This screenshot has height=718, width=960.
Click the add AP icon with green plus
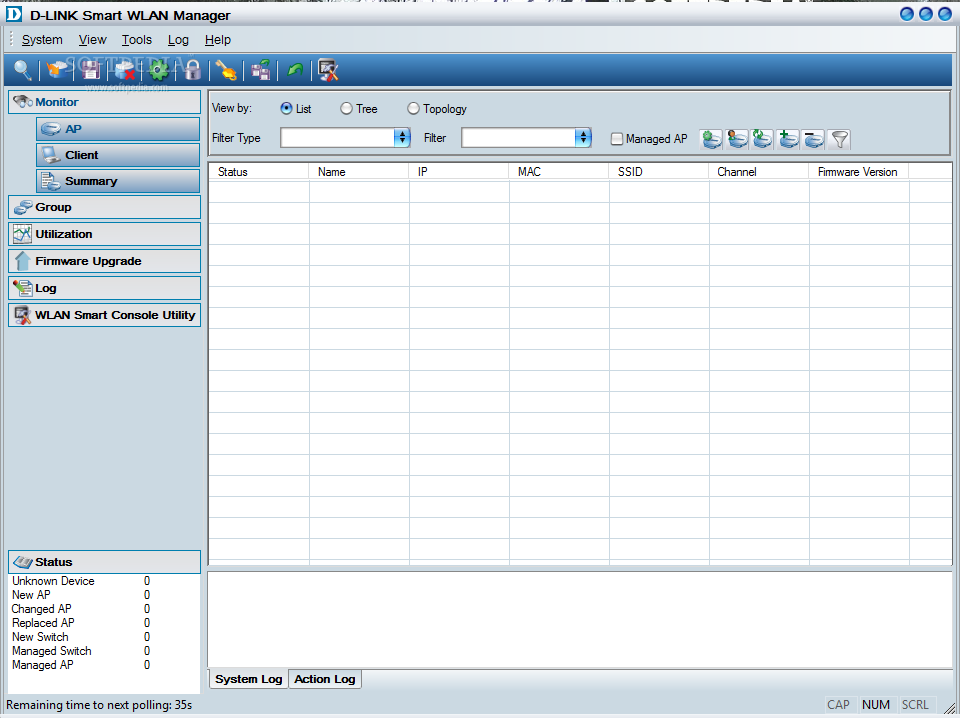(x=788, y=139)
